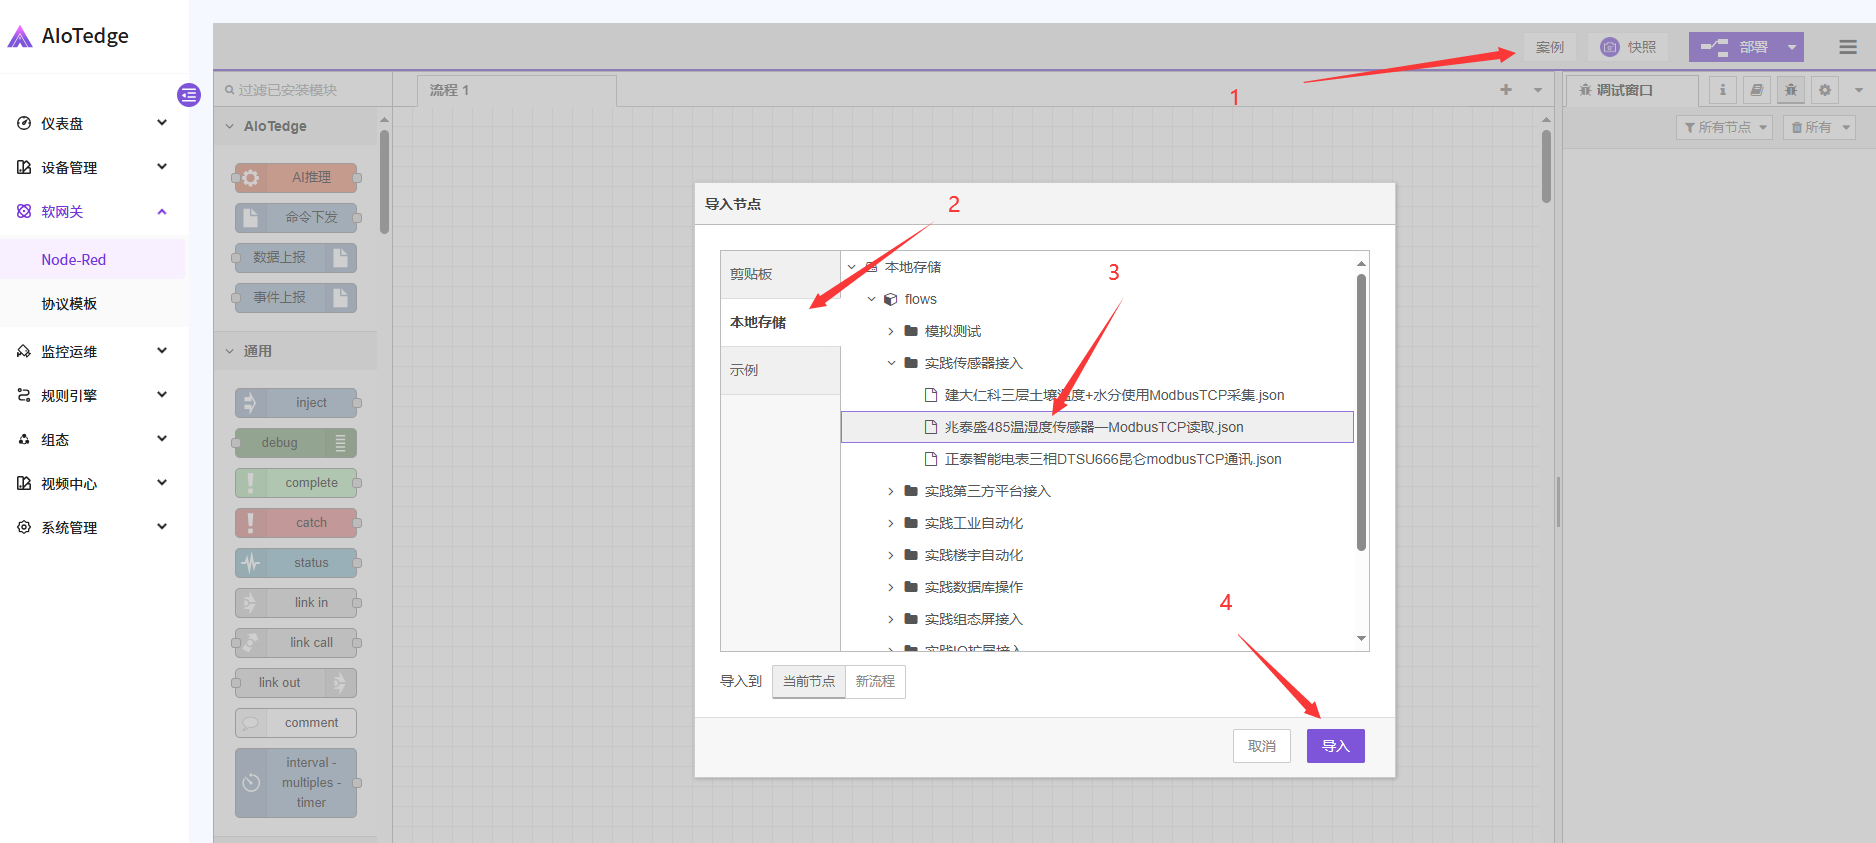Screen dimensions: 1876x843
Task: Select 新流程 import target option
Action: point(875,682)
